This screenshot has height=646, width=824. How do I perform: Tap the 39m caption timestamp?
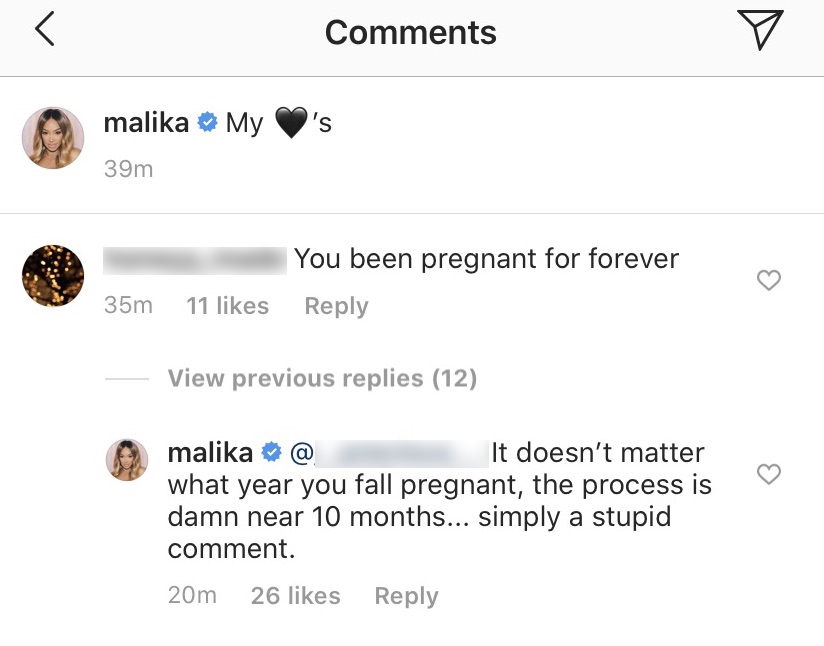tap(128, 168)
